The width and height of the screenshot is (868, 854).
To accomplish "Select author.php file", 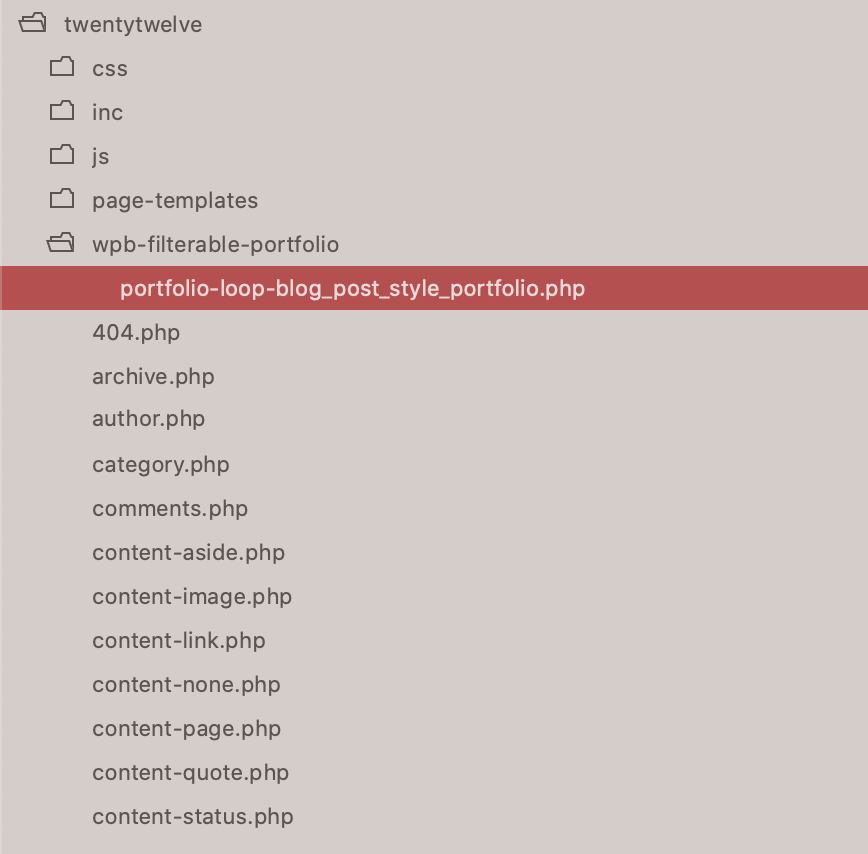I will (x=148, y=419).
